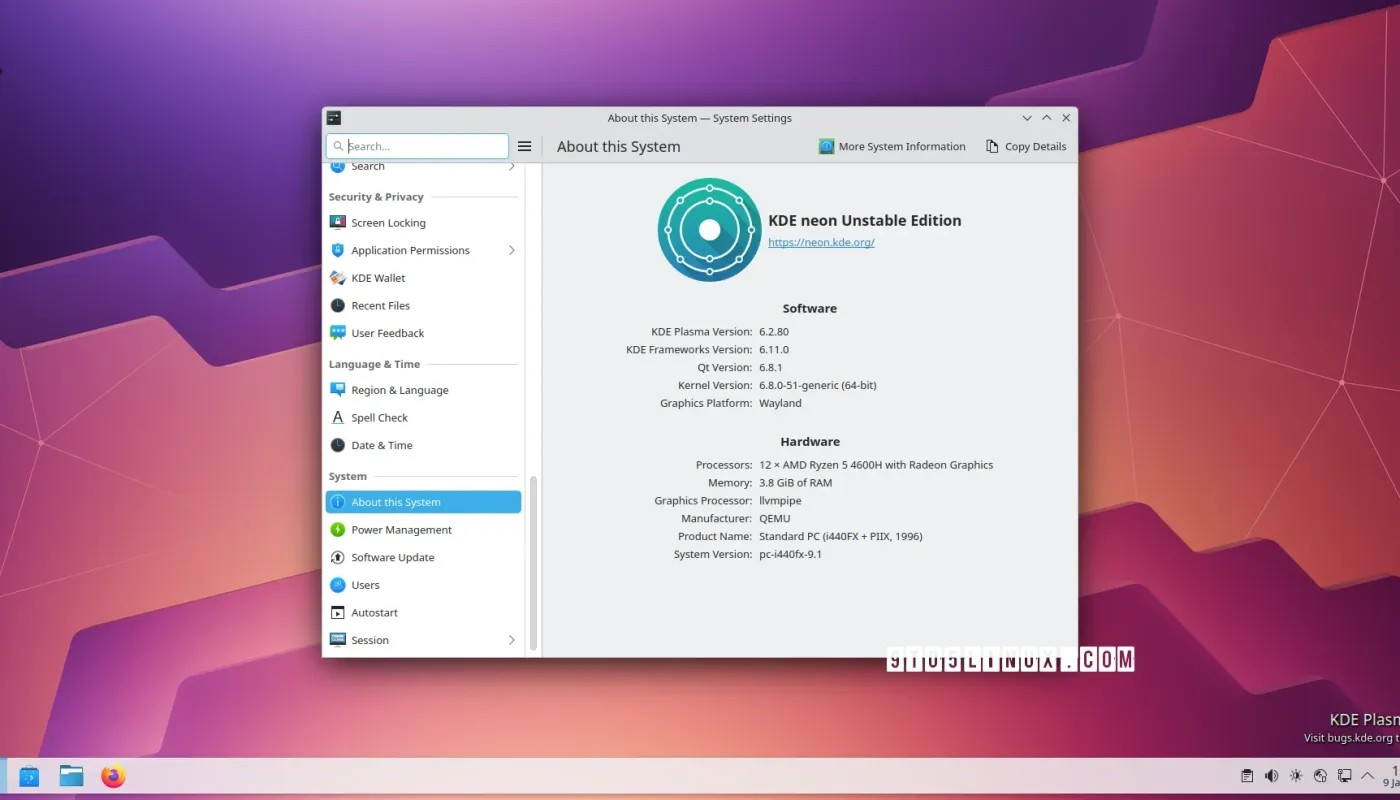Select About this System in sidebar

423,502
